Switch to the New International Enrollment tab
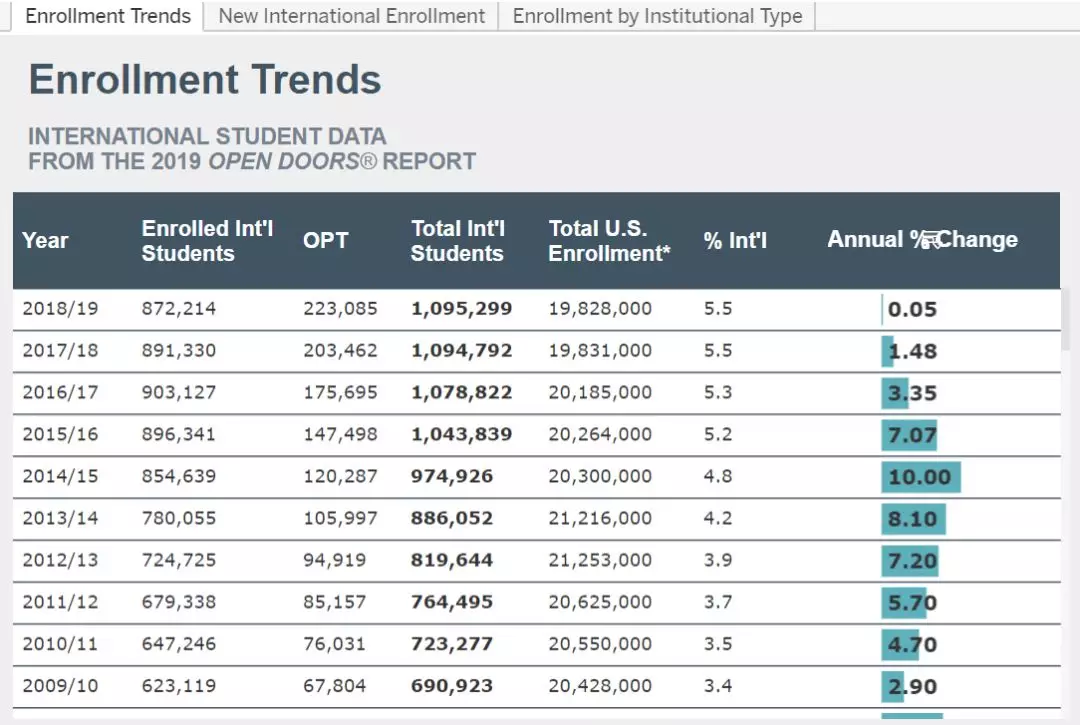This screenshot has height=725, width=1080. click(x=351, y=16)
